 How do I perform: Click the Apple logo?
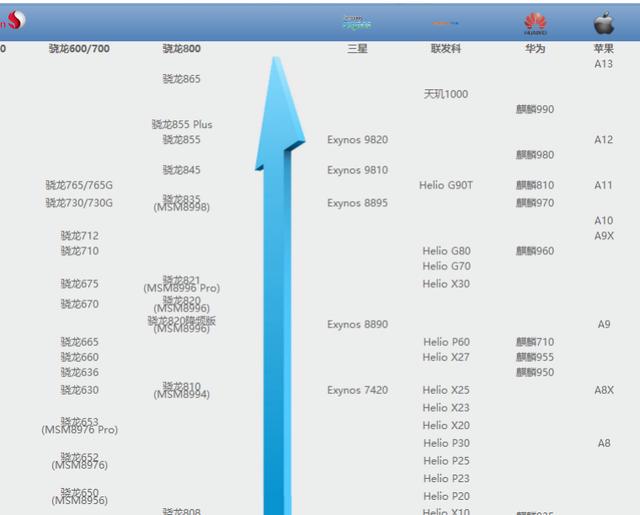tap(604, 23)
